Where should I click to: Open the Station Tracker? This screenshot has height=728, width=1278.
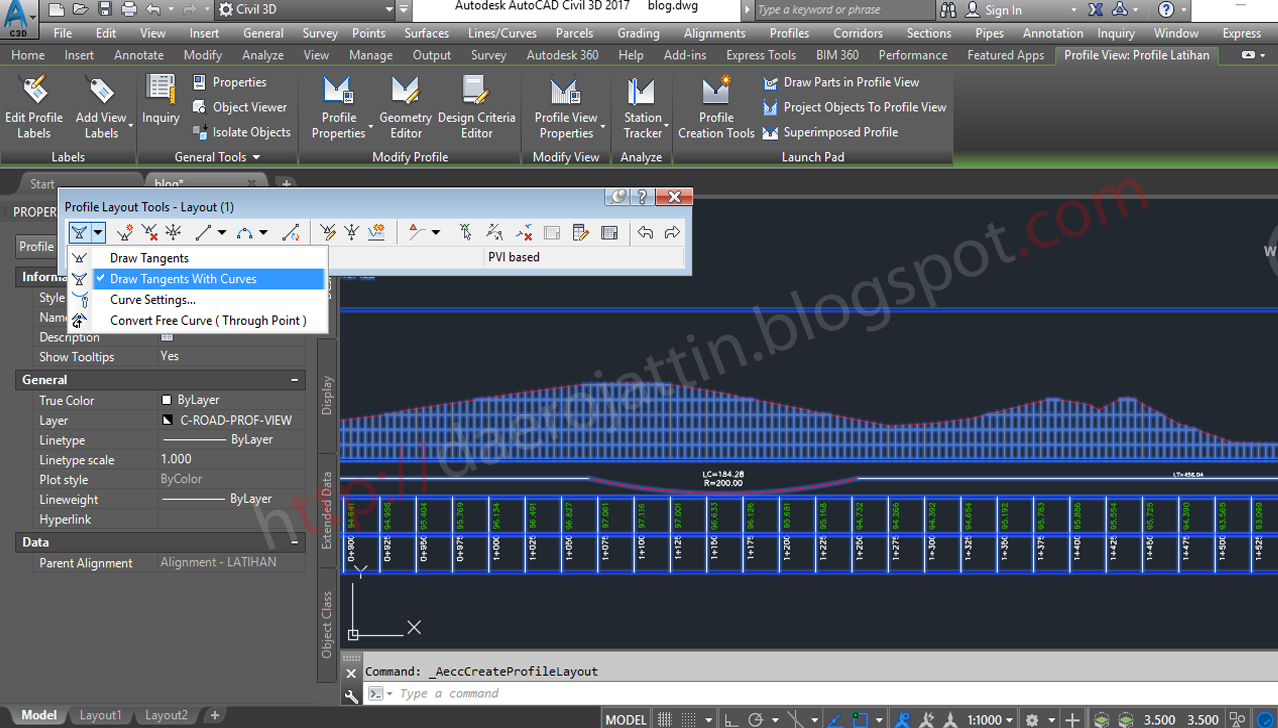641,107
